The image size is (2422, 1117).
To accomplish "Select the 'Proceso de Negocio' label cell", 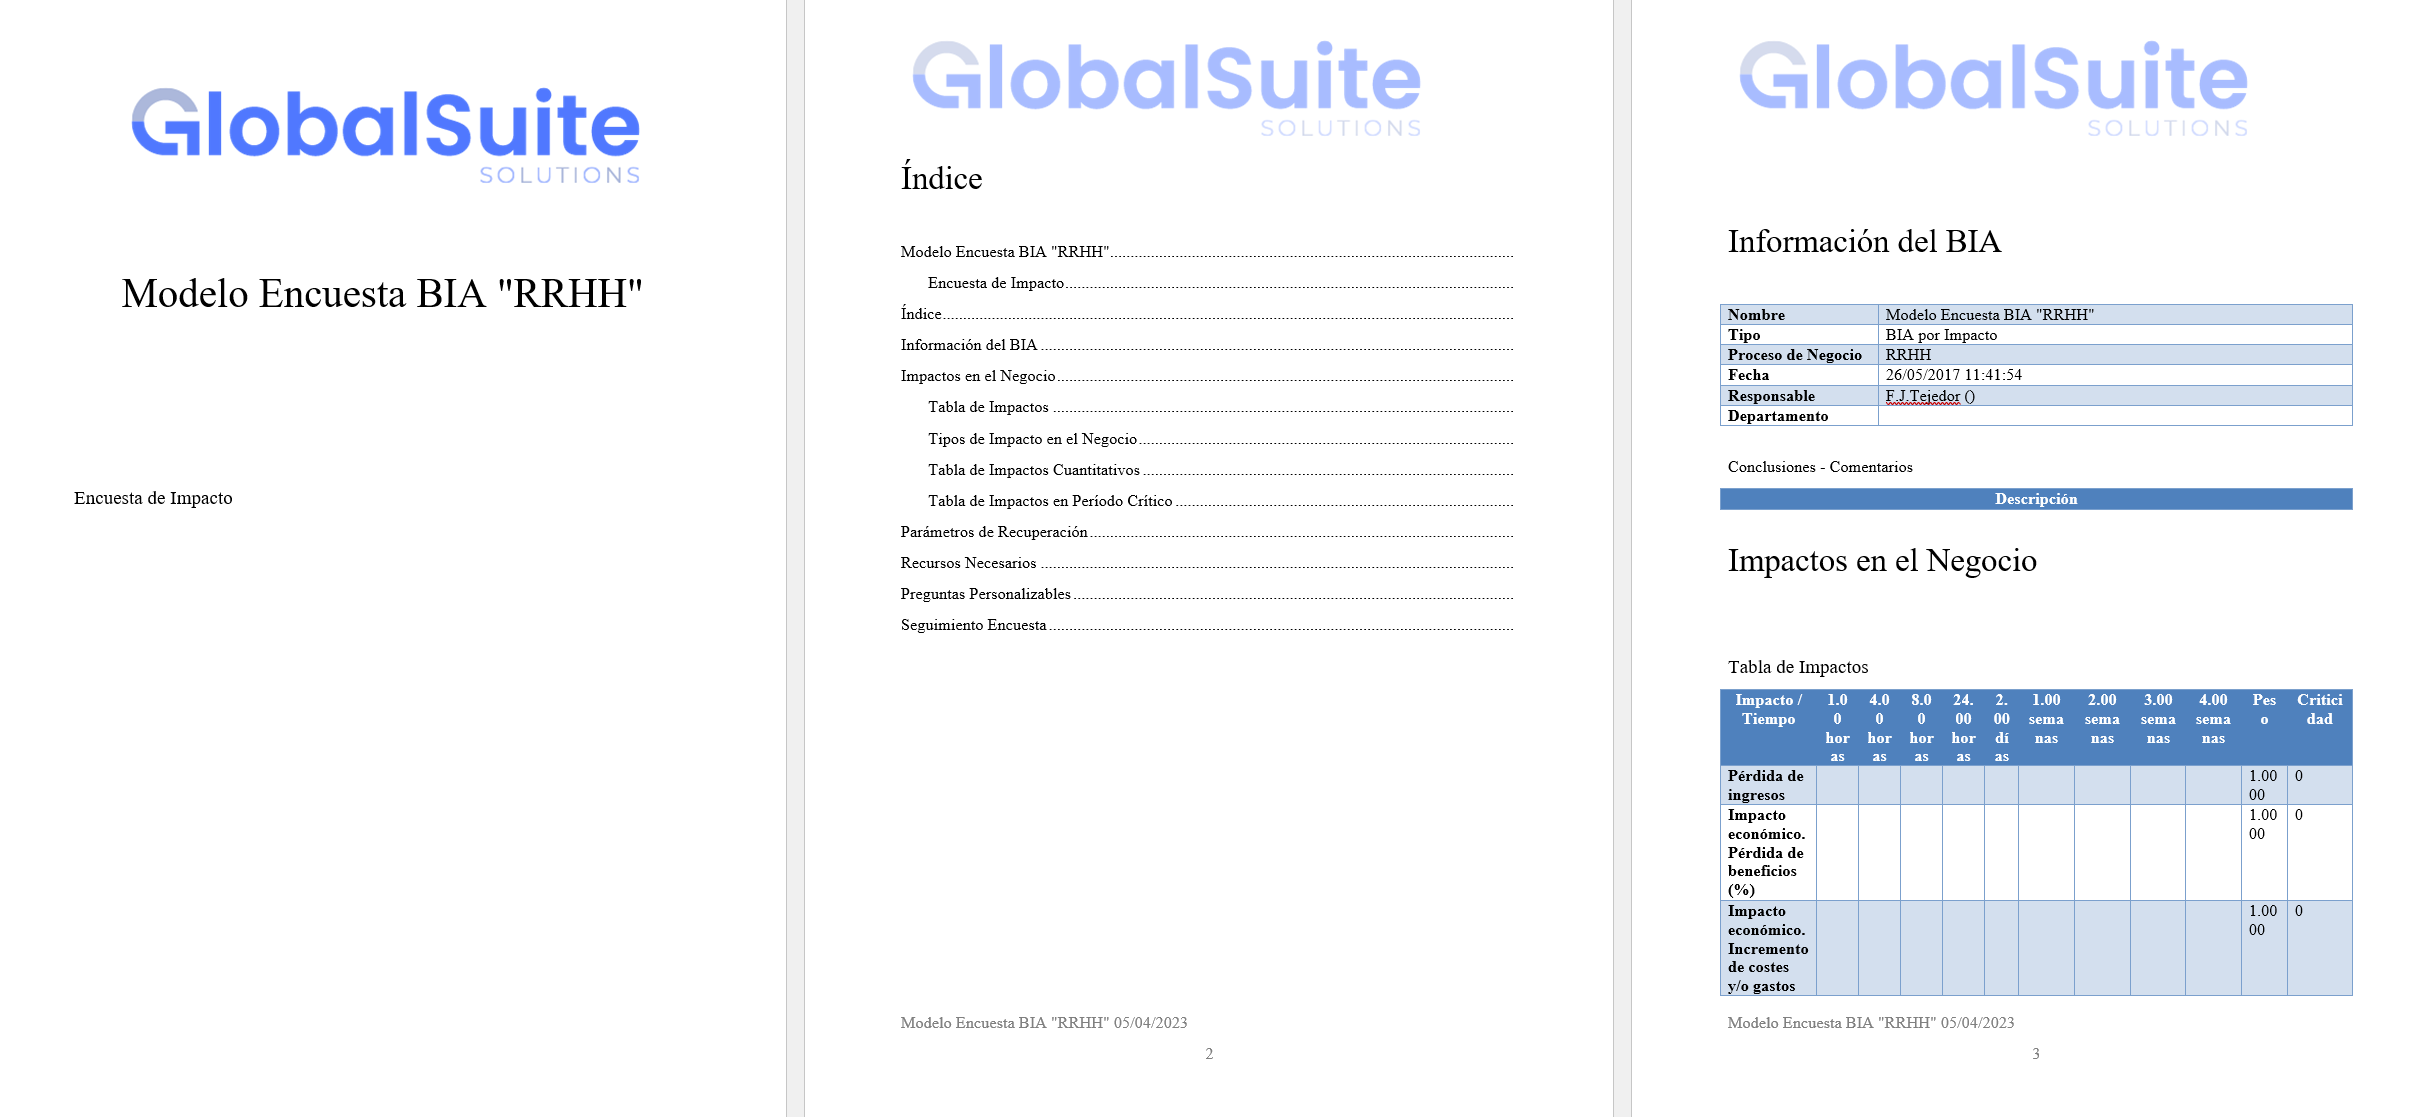I will [1799, 355].
